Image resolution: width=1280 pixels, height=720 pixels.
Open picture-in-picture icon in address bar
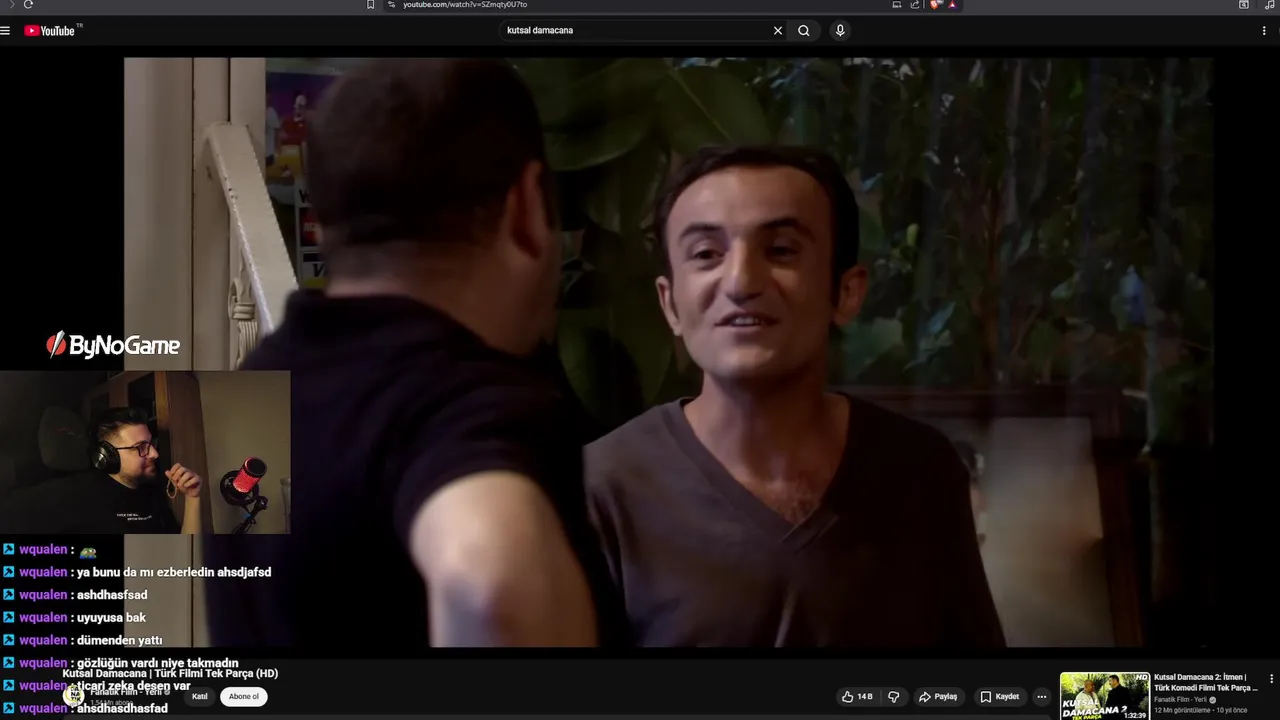897,5
